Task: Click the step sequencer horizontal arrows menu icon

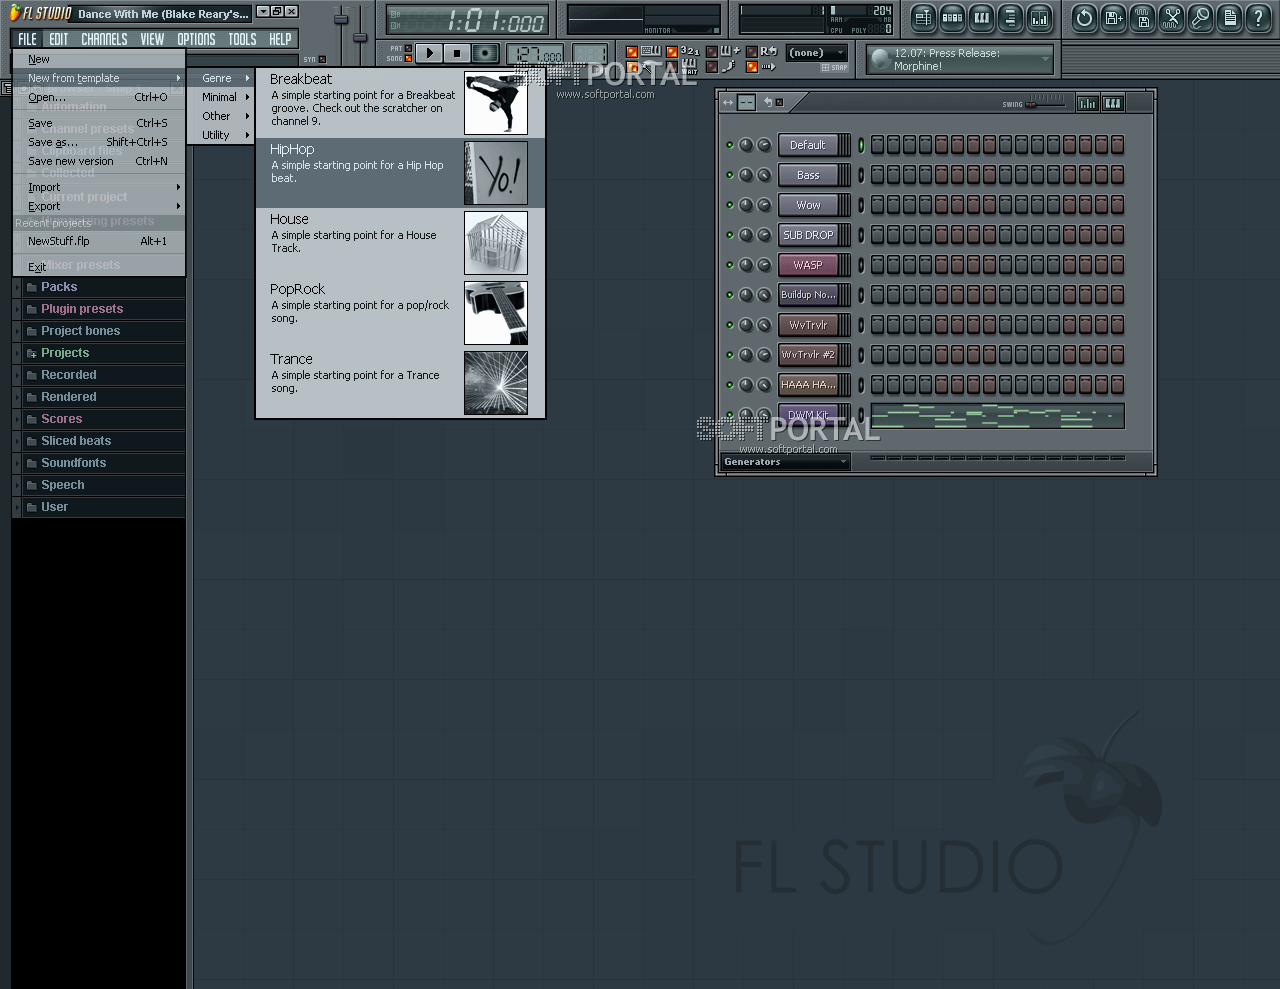Action: 728,102
